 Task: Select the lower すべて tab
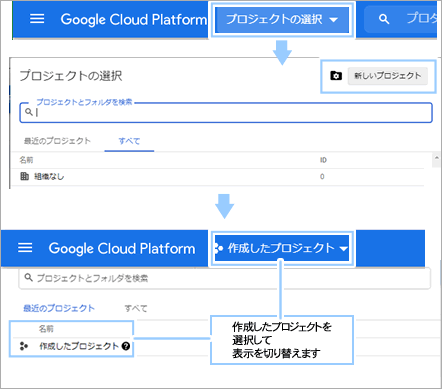point(136,308)
